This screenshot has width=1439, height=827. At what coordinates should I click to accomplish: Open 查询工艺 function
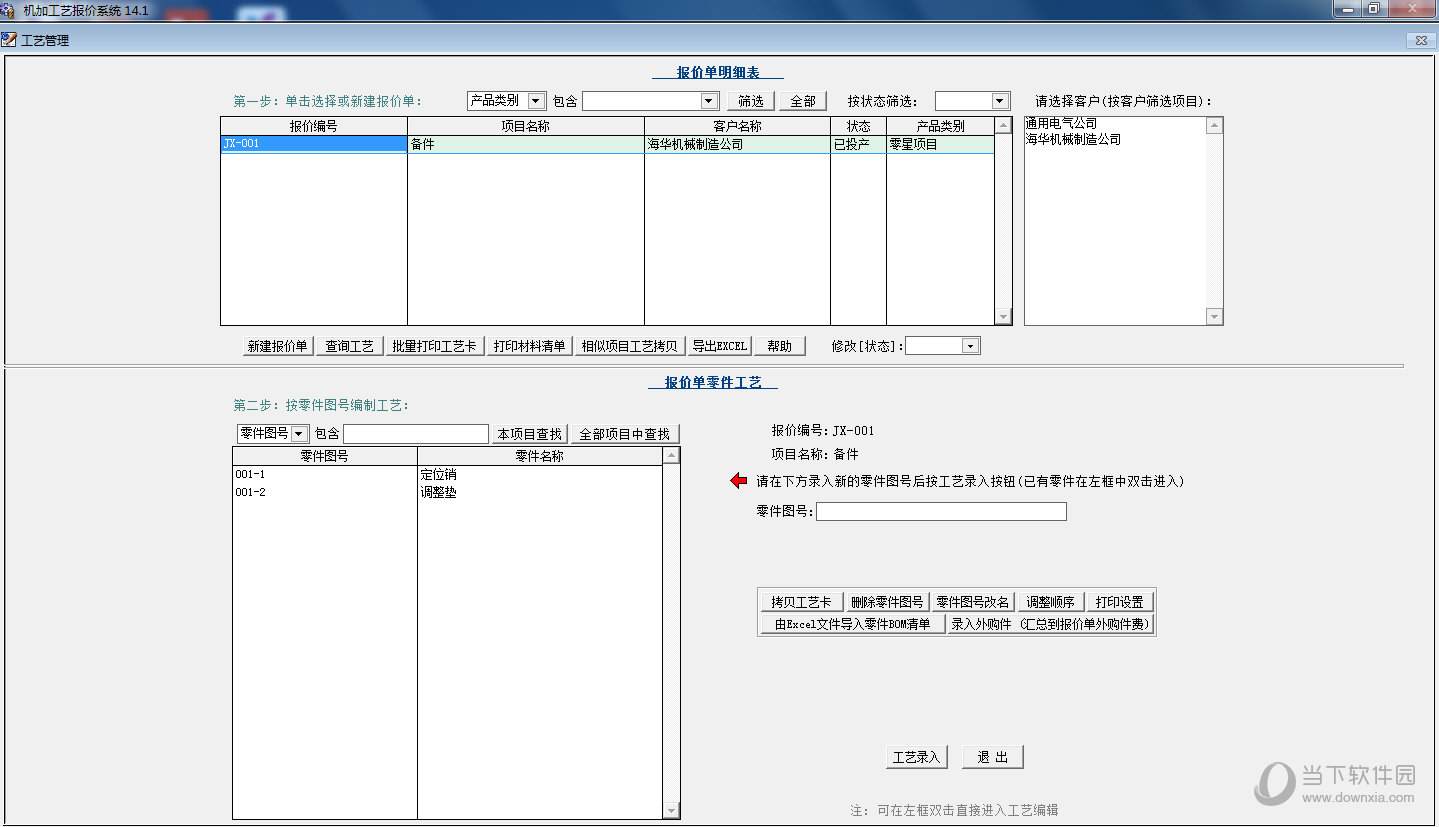point(349,346)
